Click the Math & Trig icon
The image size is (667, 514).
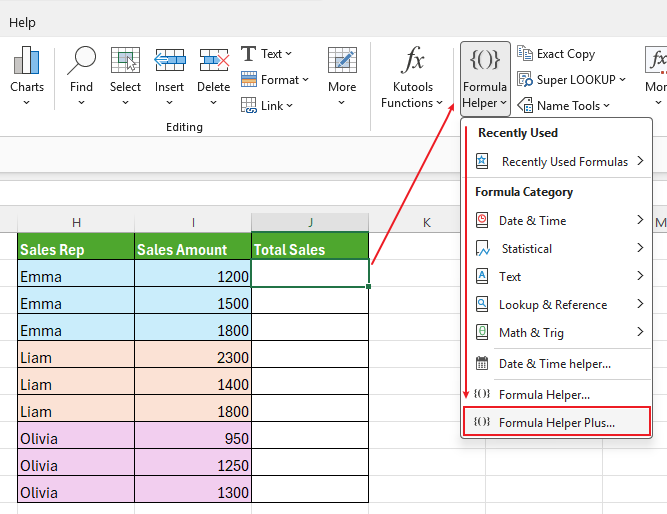pyautogui.click(x=482, y=332)
